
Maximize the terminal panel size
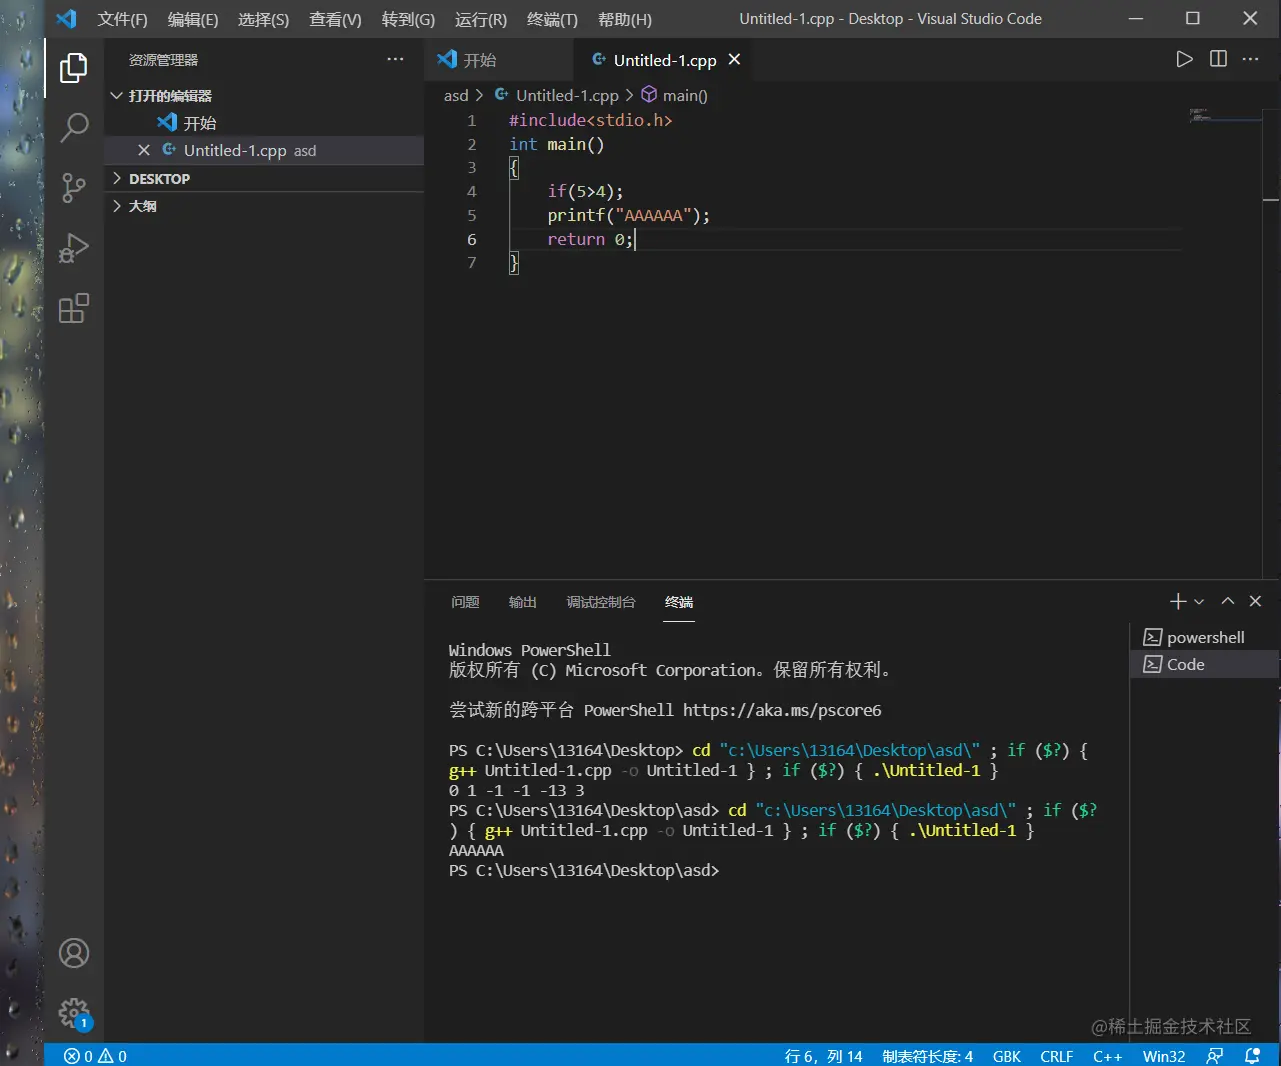point(1228,601)
